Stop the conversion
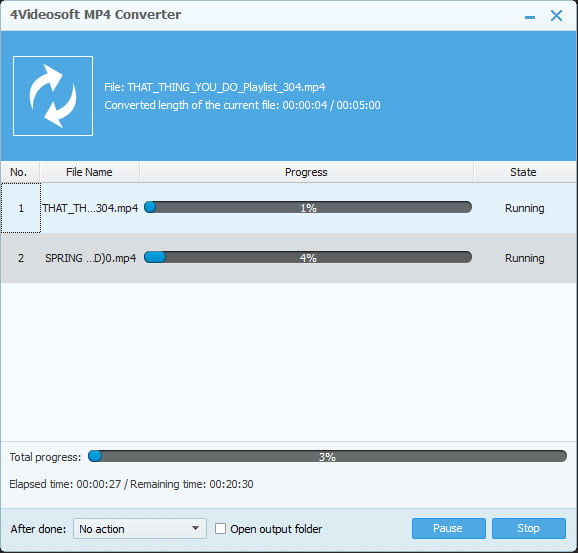Image resolution: width=578 pixels, height=553 pixels. coord(529,528)
